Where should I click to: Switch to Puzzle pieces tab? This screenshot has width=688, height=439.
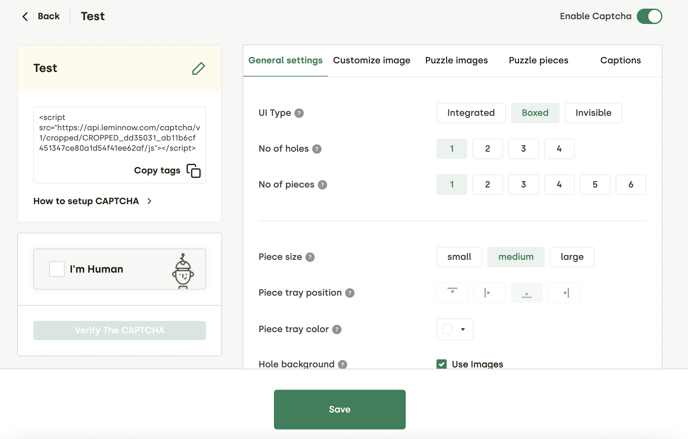point(538,61)
